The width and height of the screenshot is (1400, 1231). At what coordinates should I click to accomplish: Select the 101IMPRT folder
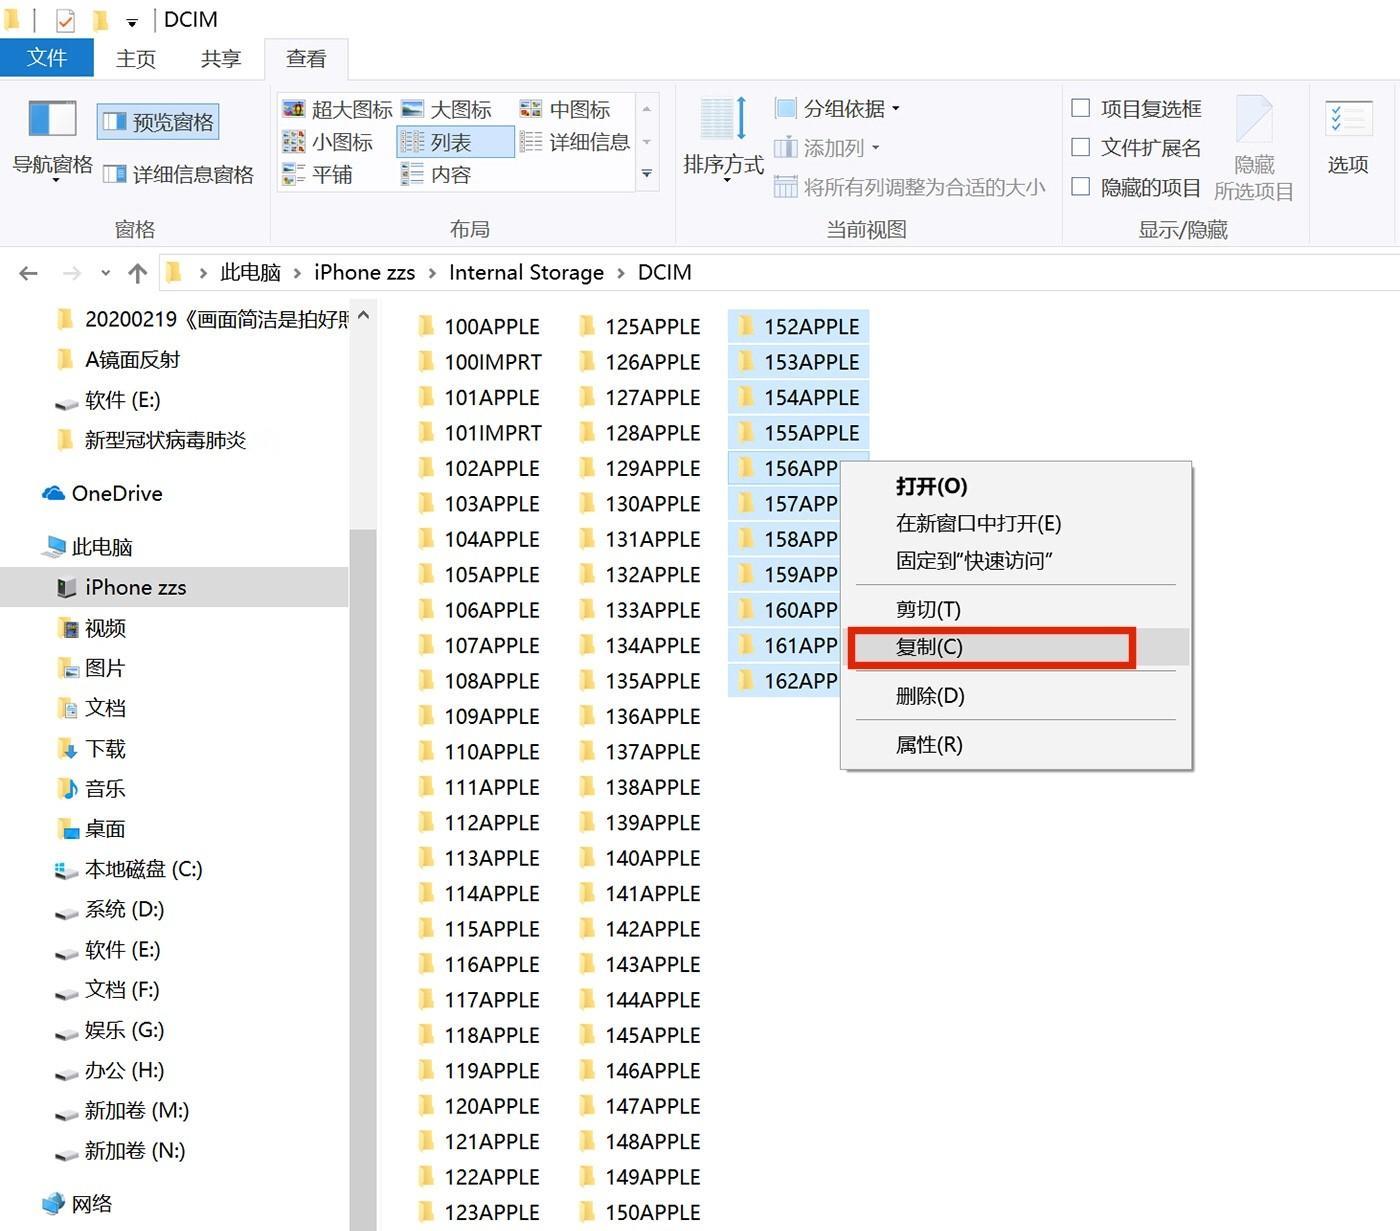point(480,433)
